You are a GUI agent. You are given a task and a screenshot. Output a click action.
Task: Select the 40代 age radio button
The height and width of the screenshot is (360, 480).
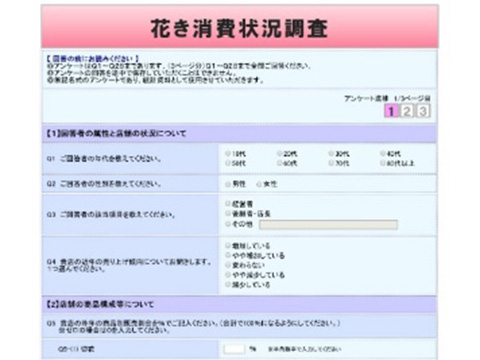pos(383,154)
